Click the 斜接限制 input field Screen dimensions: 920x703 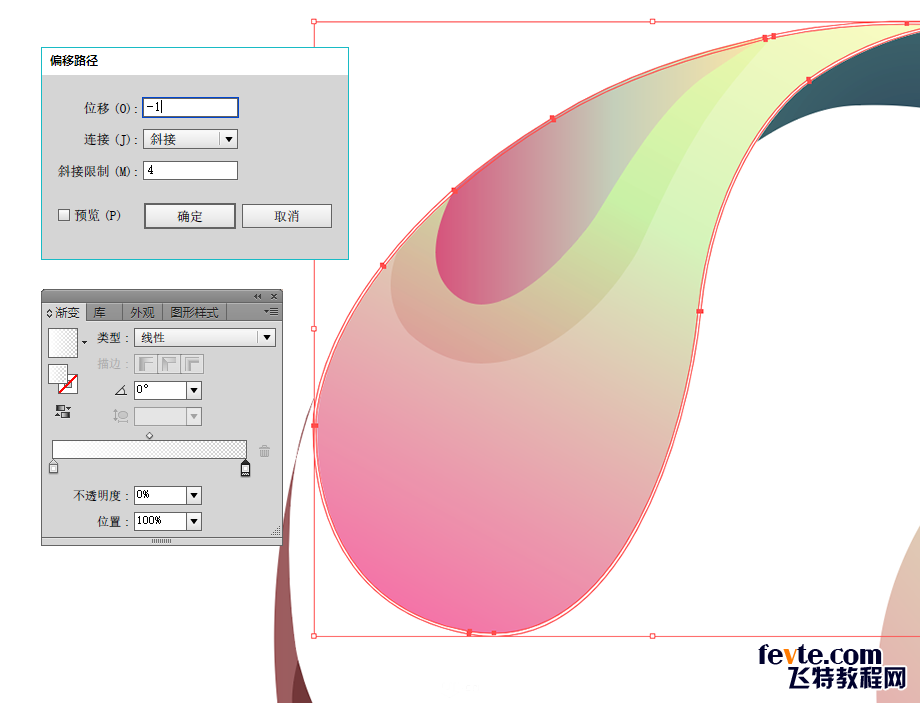[190, 171]
